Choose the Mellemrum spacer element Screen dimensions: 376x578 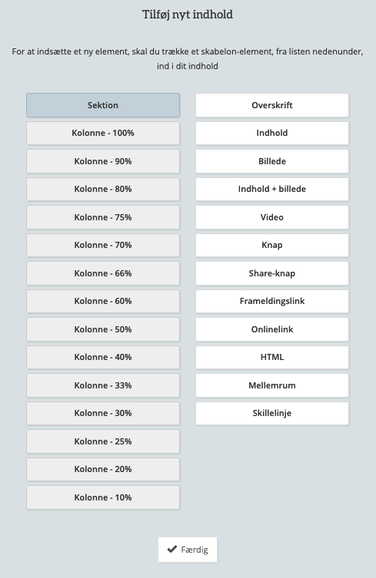[x=272, y=385]
